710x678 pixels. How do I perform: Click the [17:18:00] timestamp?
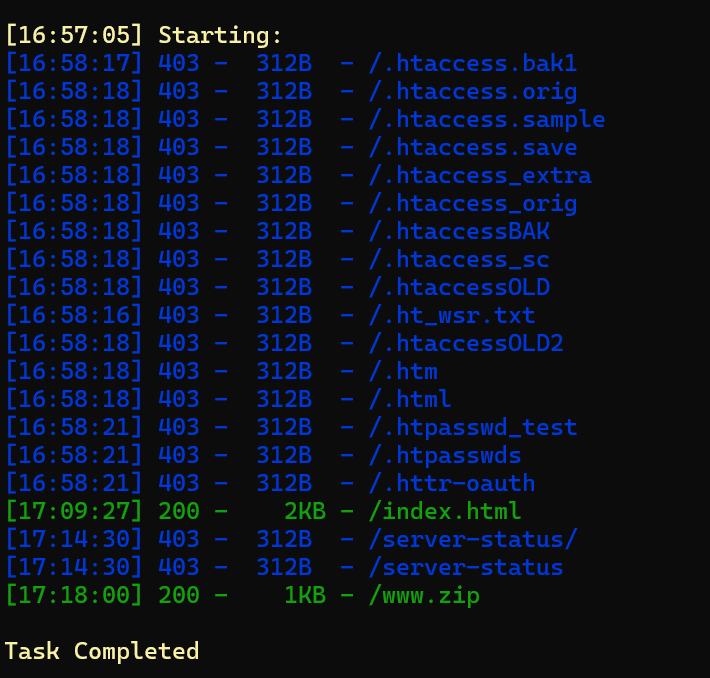click(75, 596)
